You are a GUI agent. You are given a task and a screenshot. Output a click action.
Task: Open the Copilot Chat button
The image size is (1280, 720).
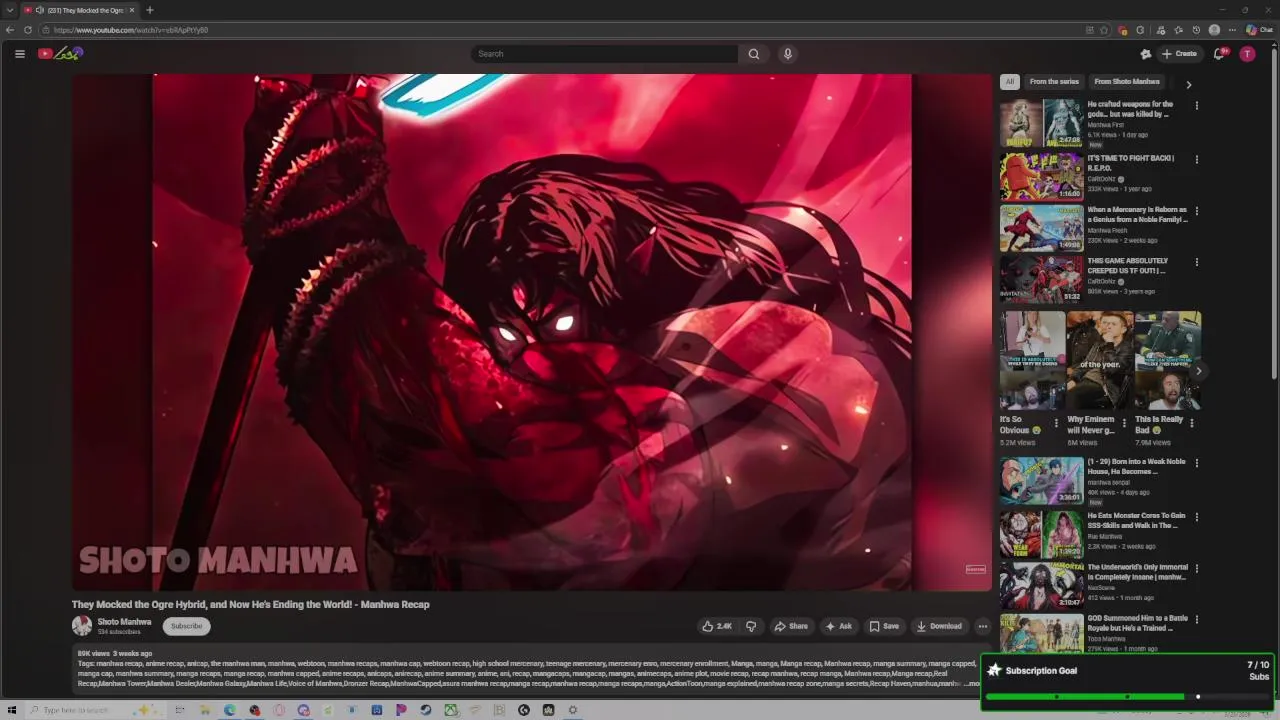coord(1259,30)
